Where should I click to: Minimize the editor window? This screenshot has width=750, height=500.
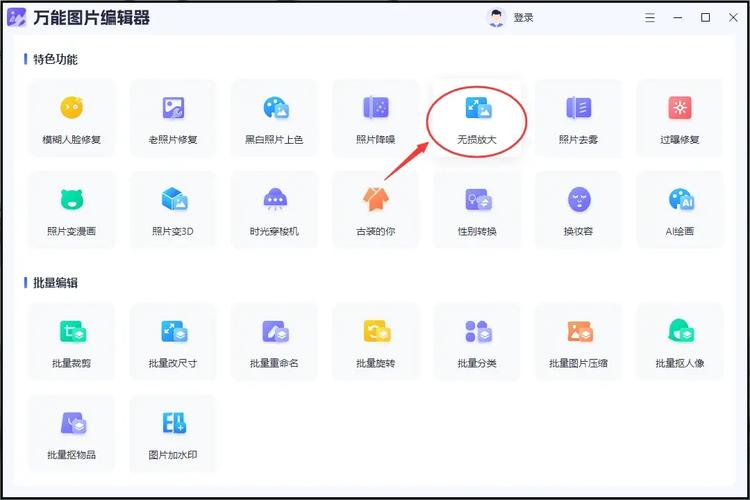point(678,18)
